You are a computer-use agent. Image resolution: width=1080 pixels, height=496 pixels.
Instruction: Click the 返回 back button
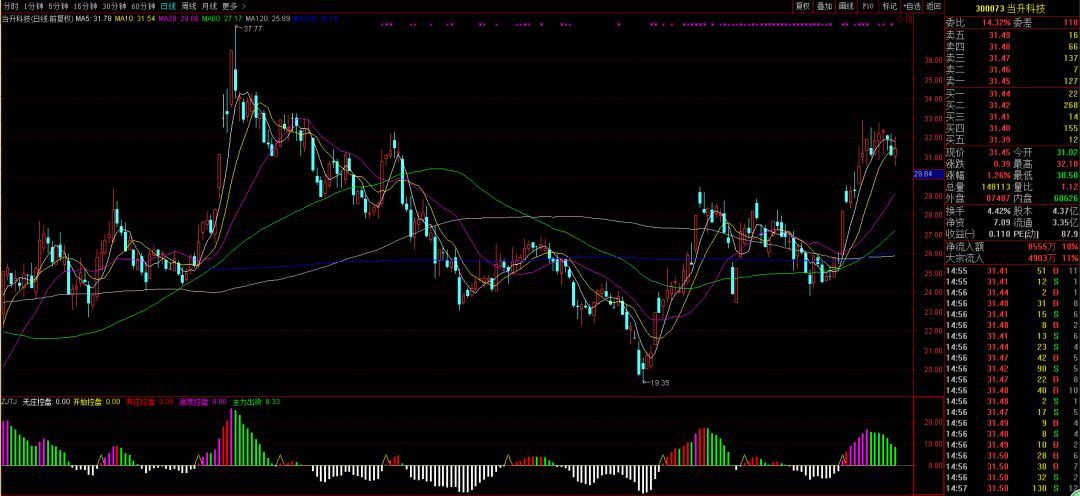[x=933, y=6]
